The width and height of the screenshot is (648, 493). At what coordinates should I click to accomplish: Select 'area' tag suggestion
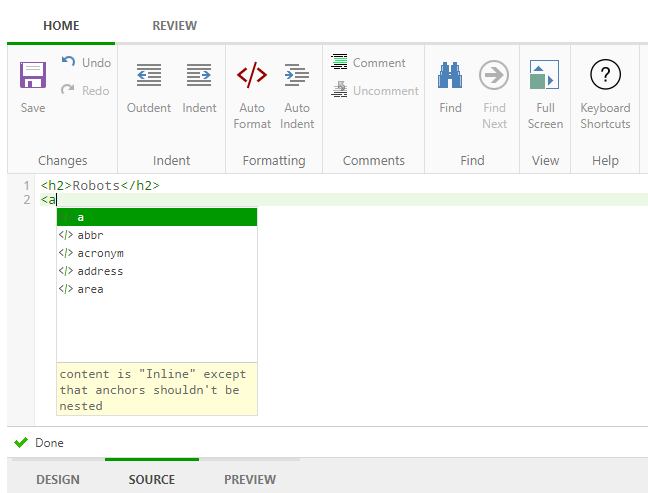click(157, 289)
